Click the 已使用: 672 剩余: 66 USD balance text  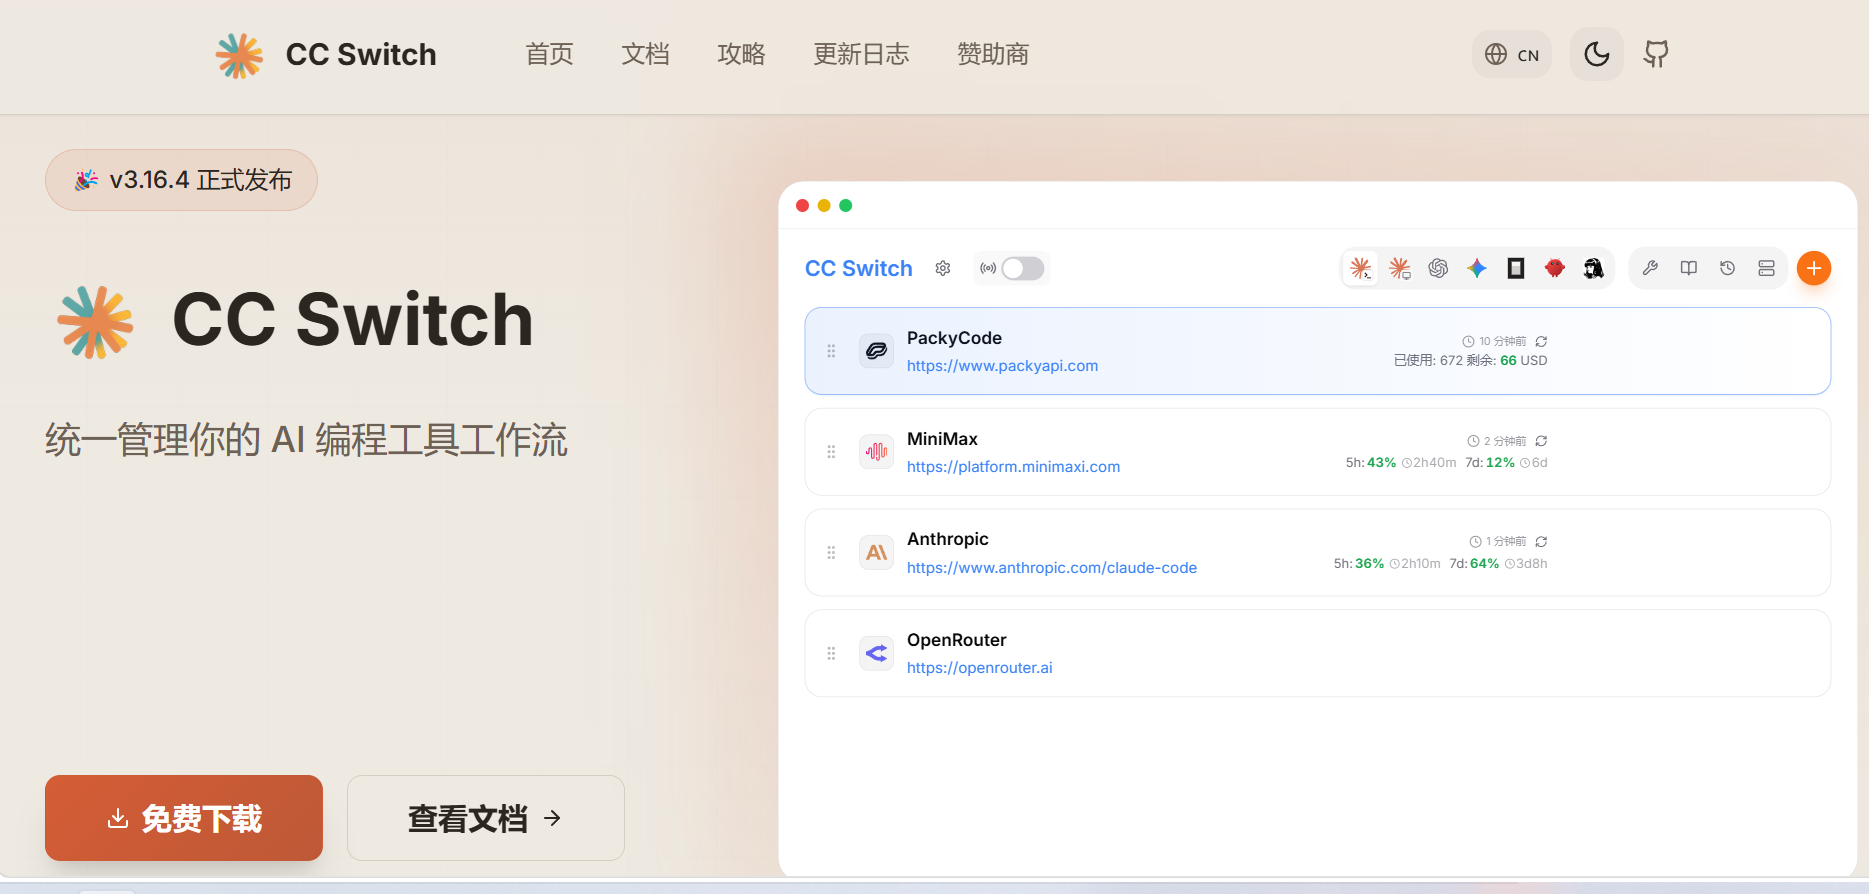point(1470,361)
